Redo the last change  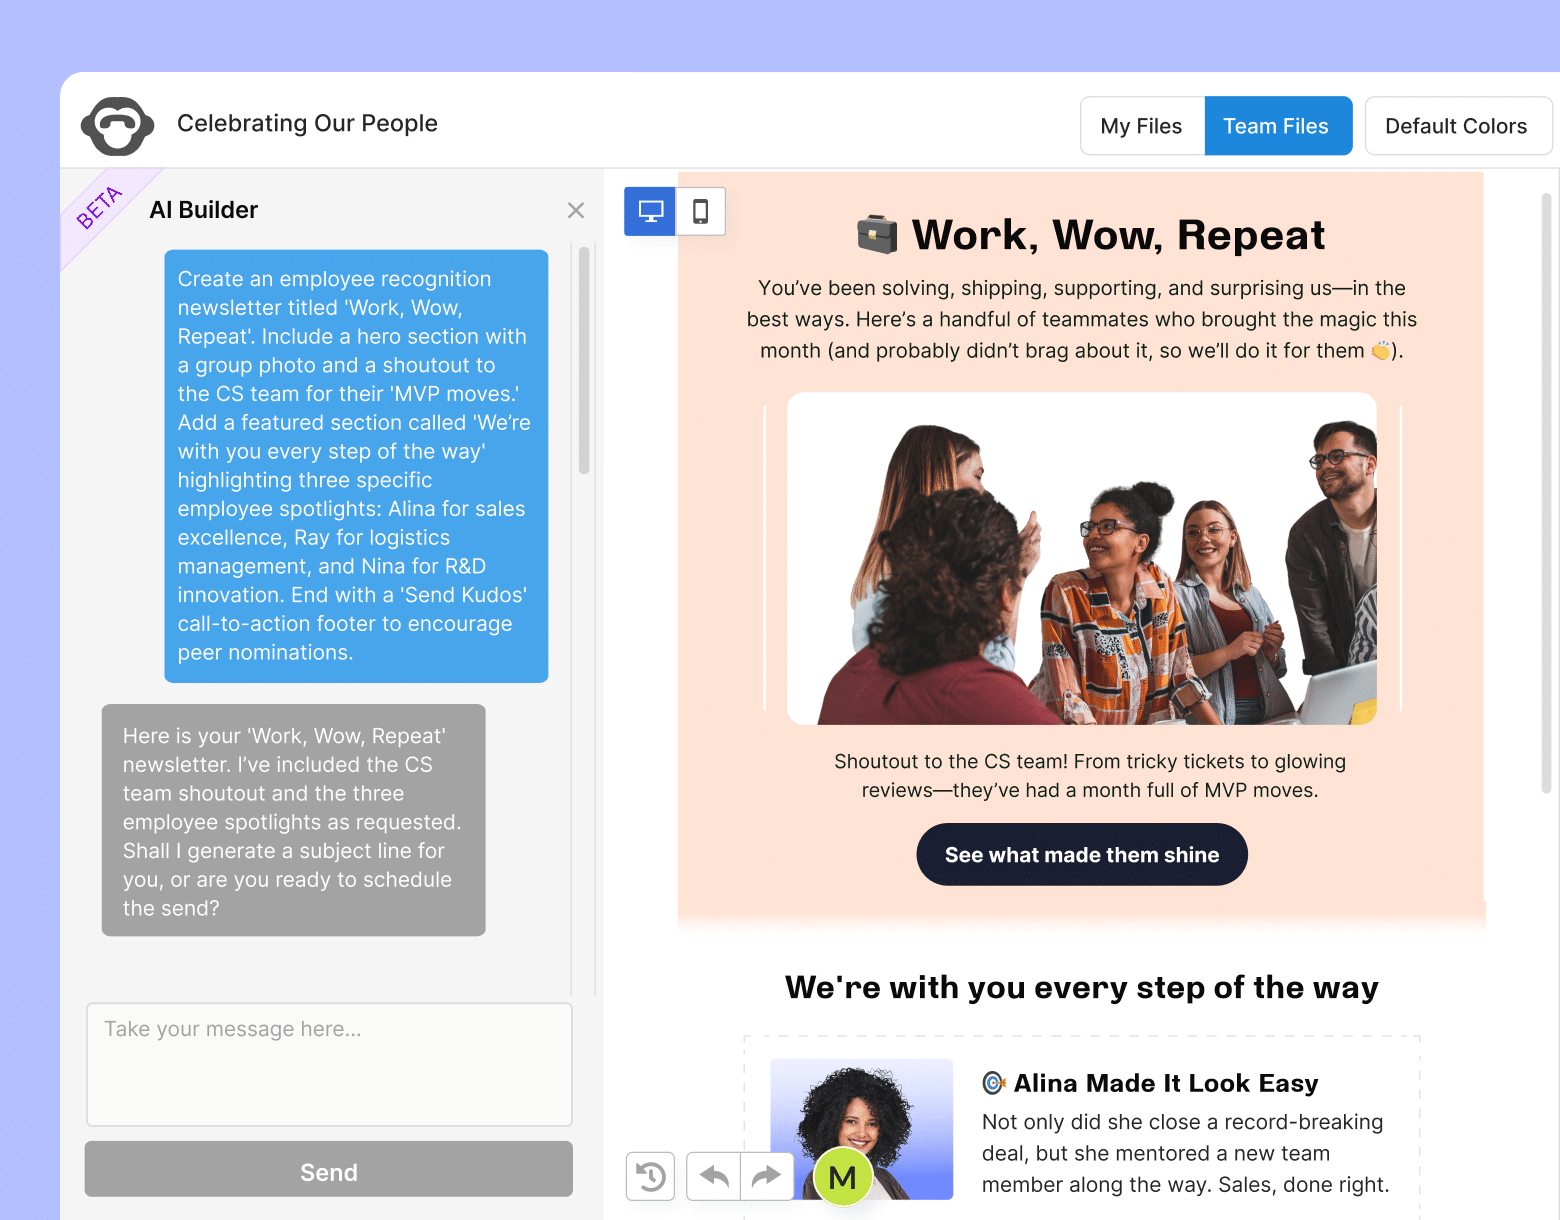tap(766, 1177)
